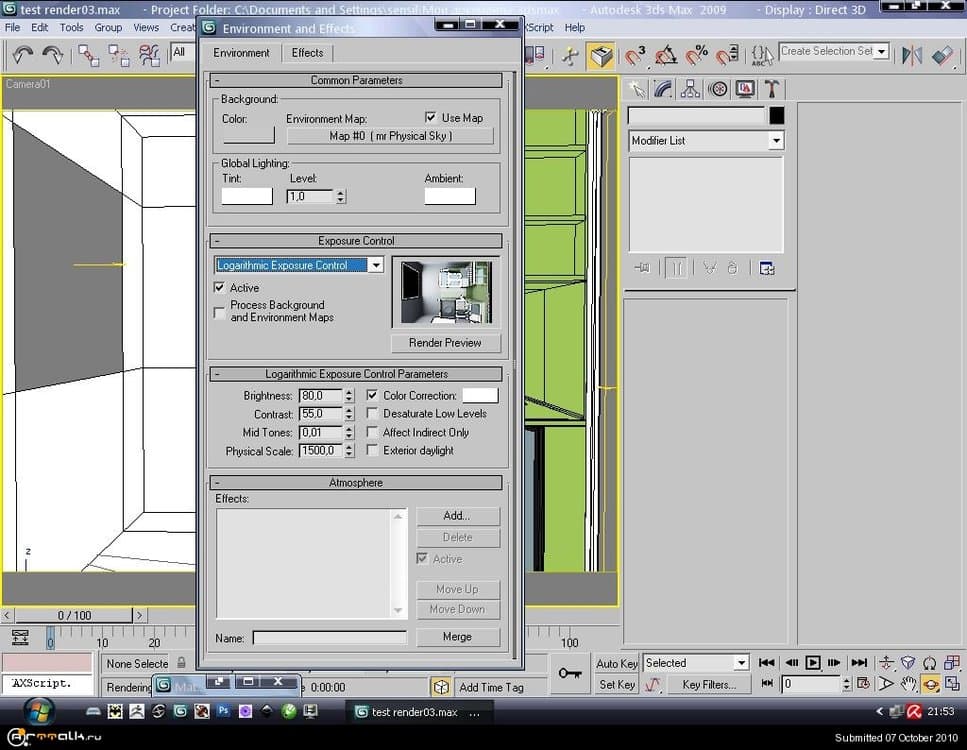Expand the Modifier List dropdown

pos(775,141)
